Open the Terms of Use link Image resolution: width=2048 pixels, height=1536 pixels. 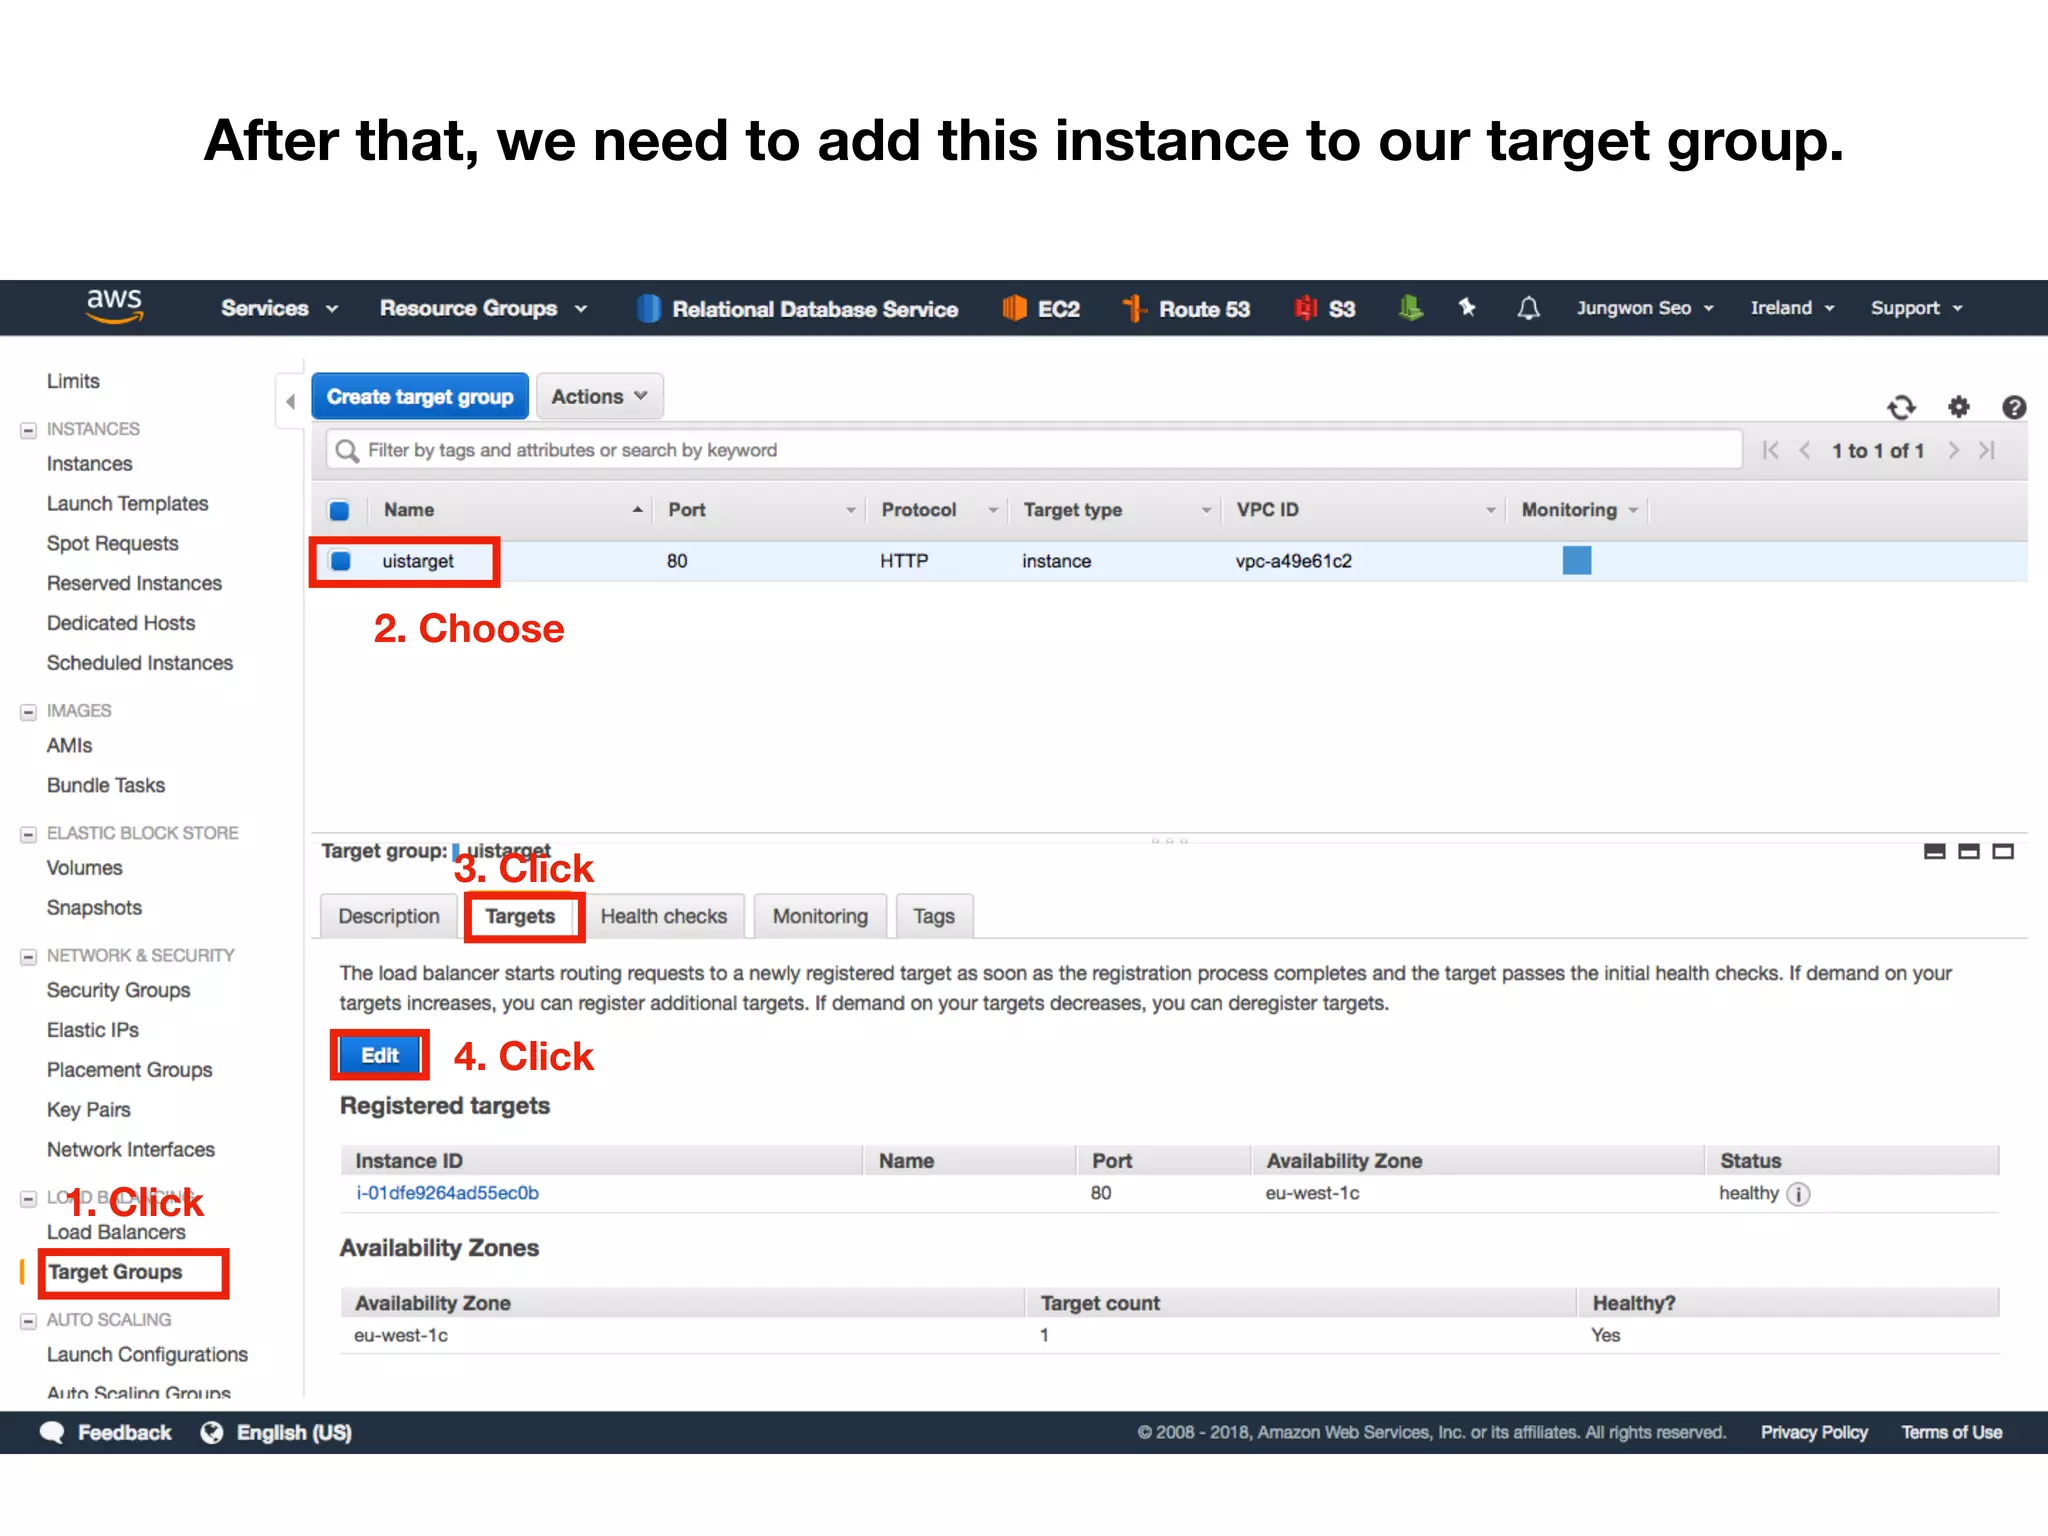click(1952, 1433)
